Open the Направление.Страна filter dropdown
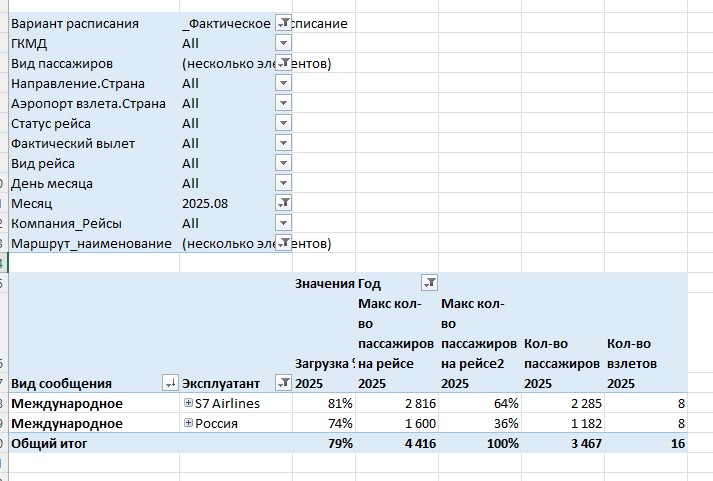This screenshot has height=481, width=713. pyautogui.click(x=283, y=83)
